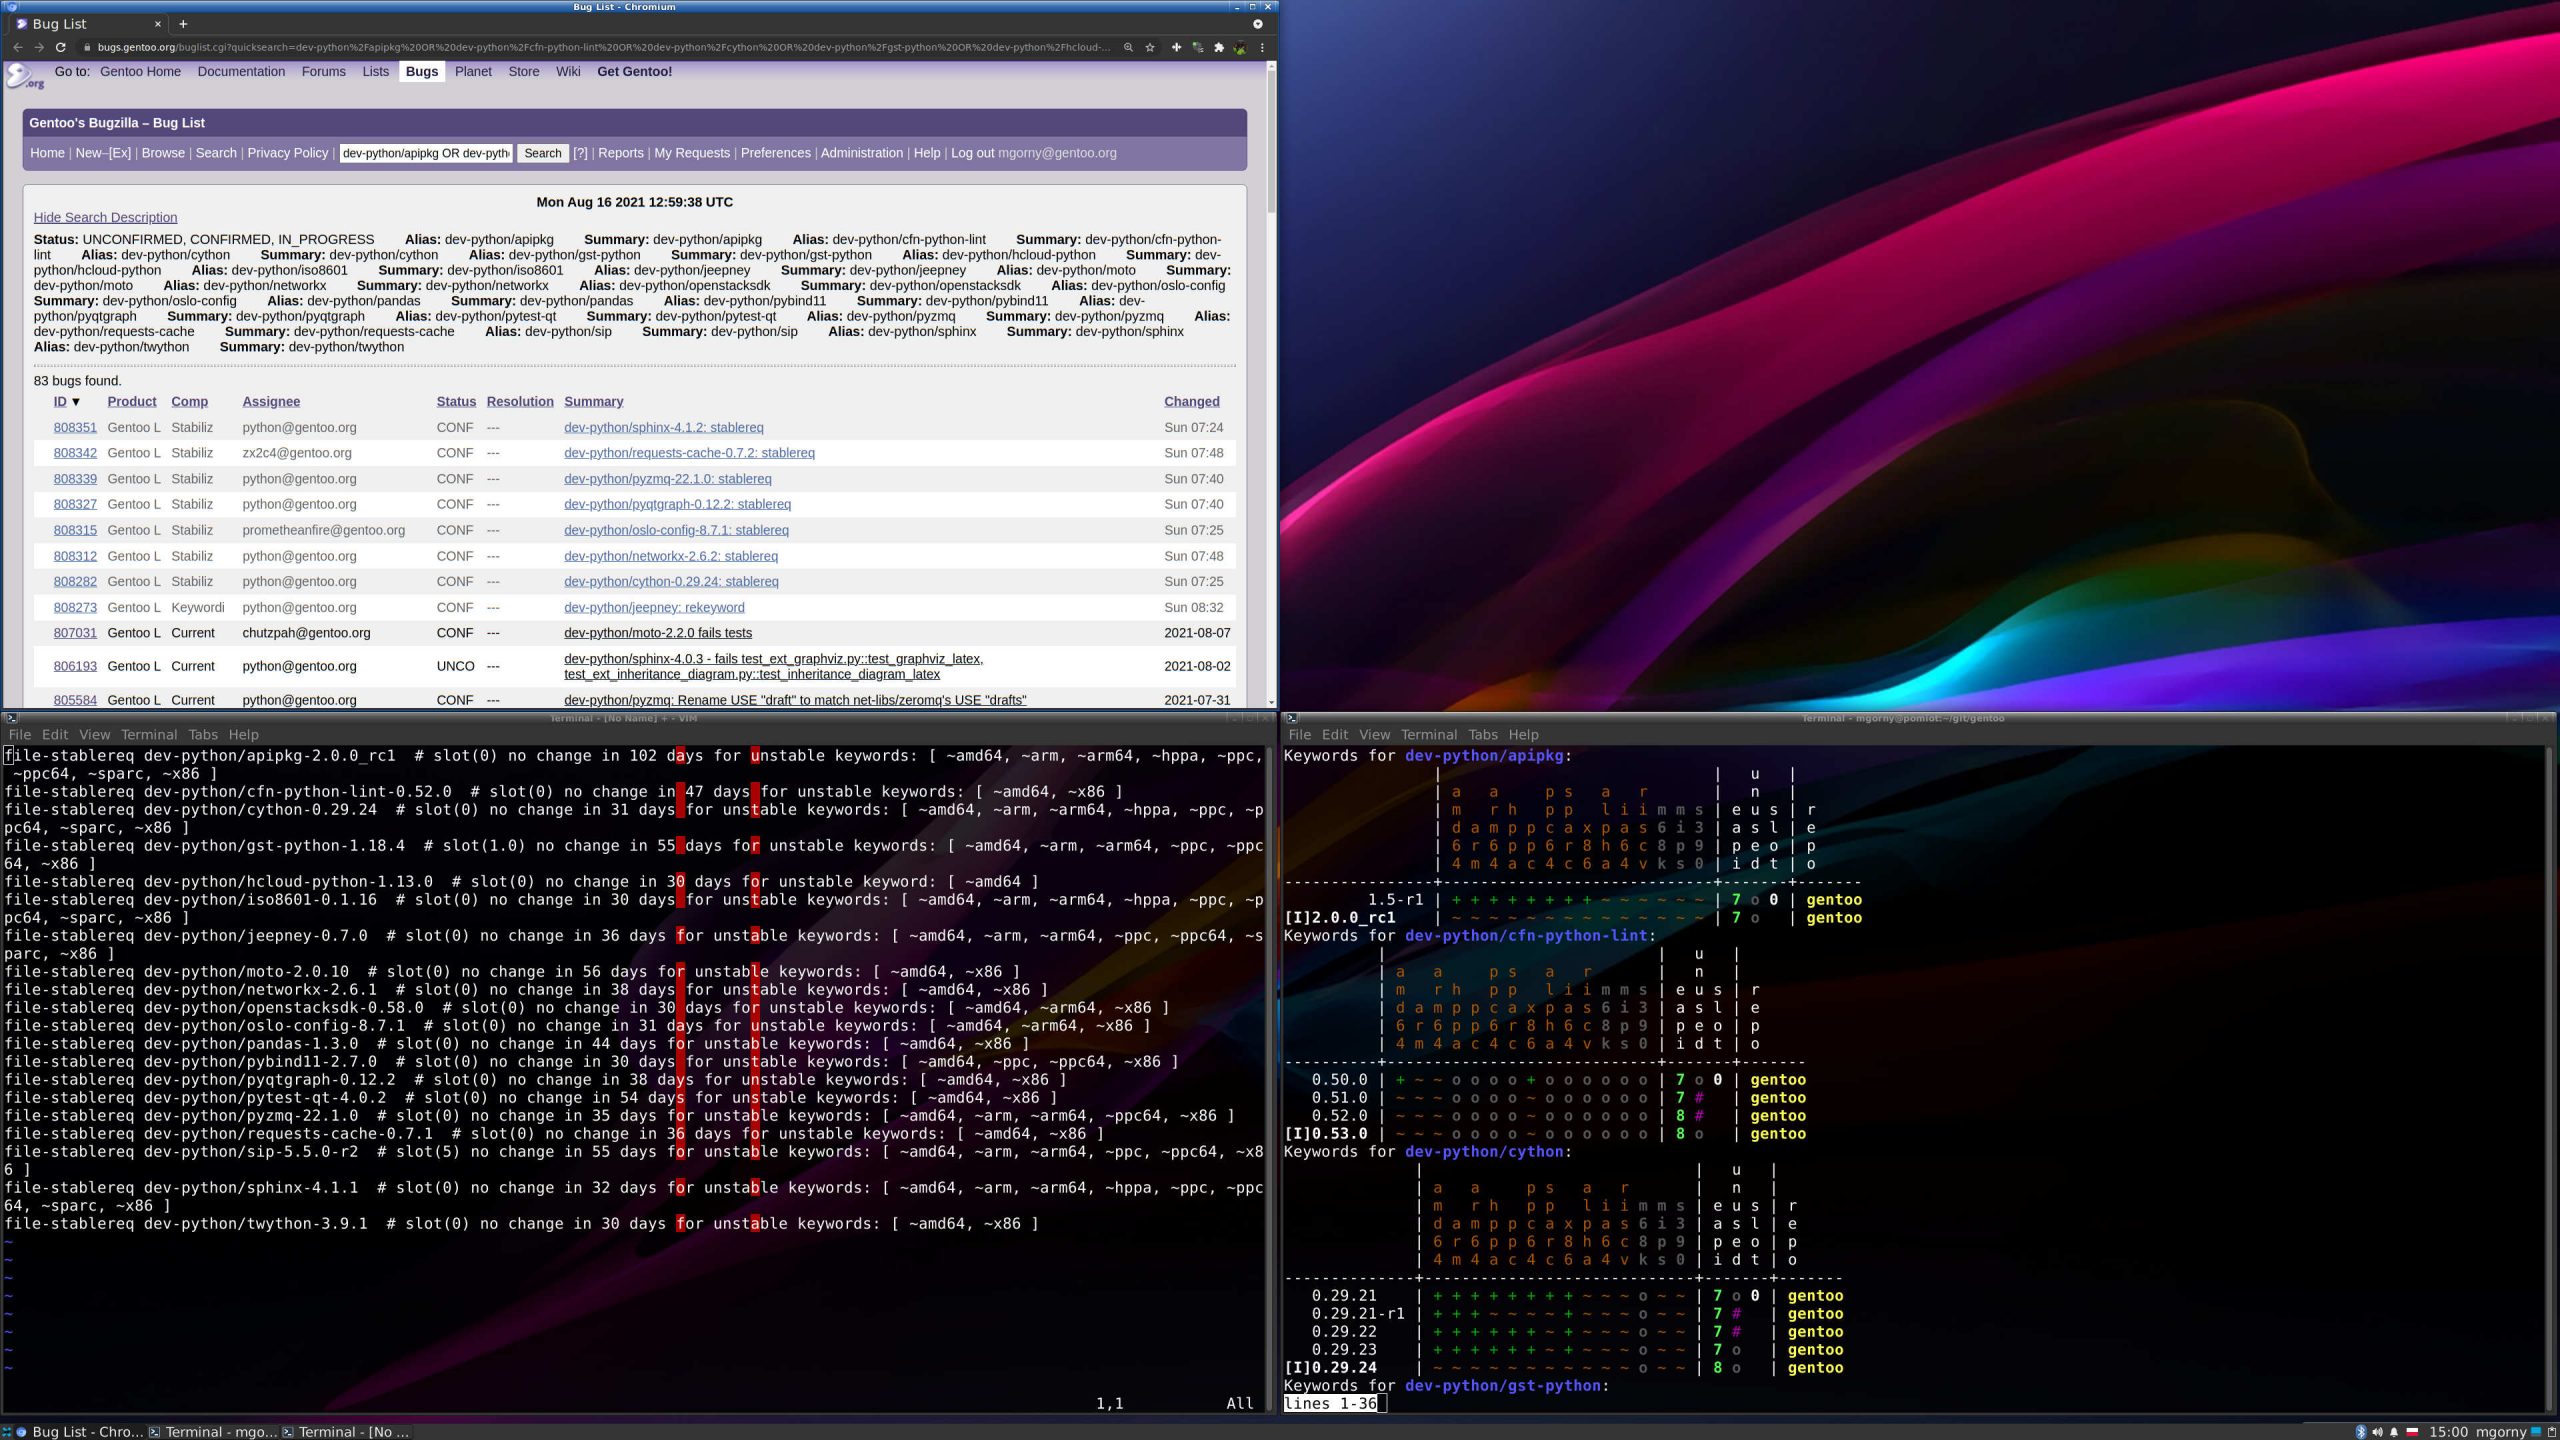Open sphinx-4.1.2 stablereq bug summary
This screenshot has height=1440, width=2560.
pyautogui.click(x=663, y=427)
